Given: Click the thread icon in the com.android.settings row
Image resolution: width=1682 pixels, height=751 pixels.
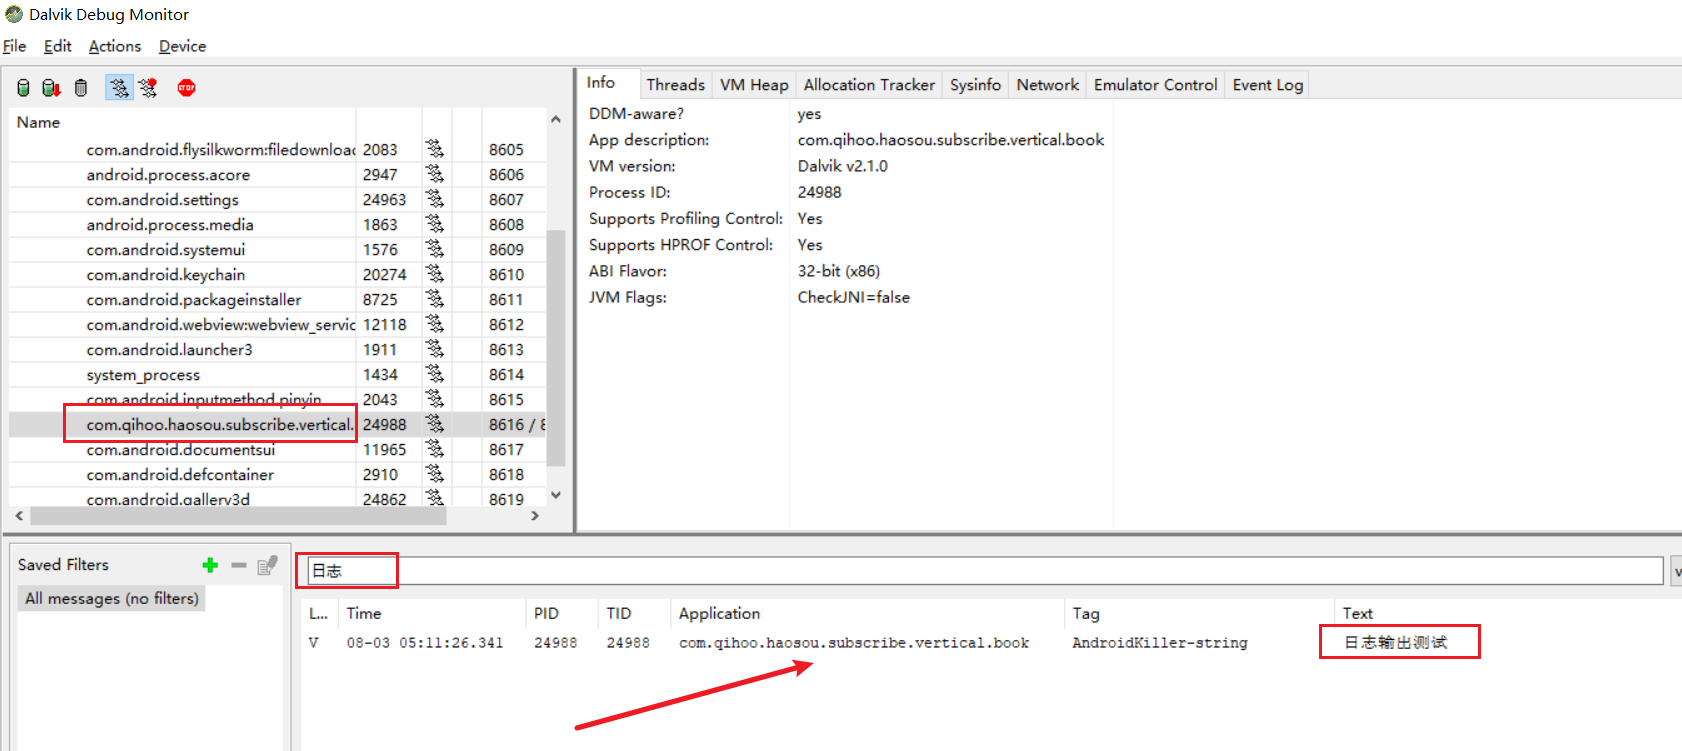Looking at the screenshot, I should [434, 199].
